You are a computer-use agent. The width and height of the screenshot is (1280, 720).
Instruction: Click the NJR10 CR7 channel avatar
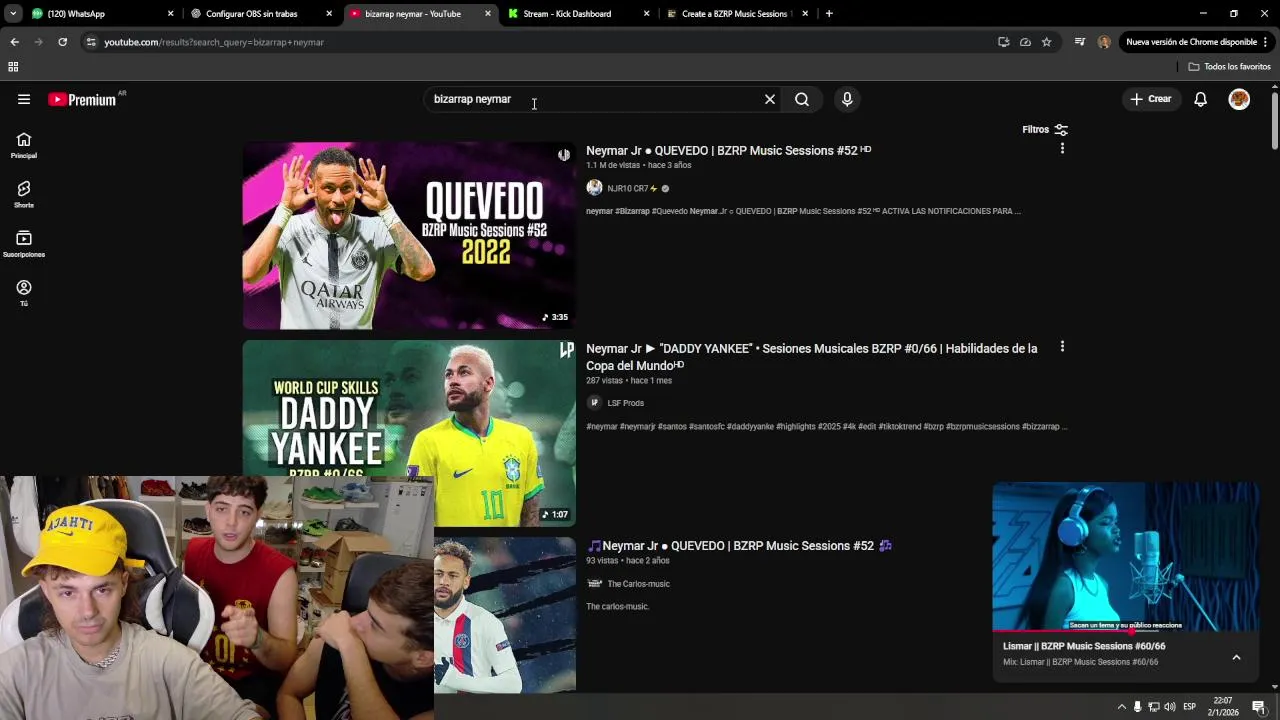tap(594, 188)
